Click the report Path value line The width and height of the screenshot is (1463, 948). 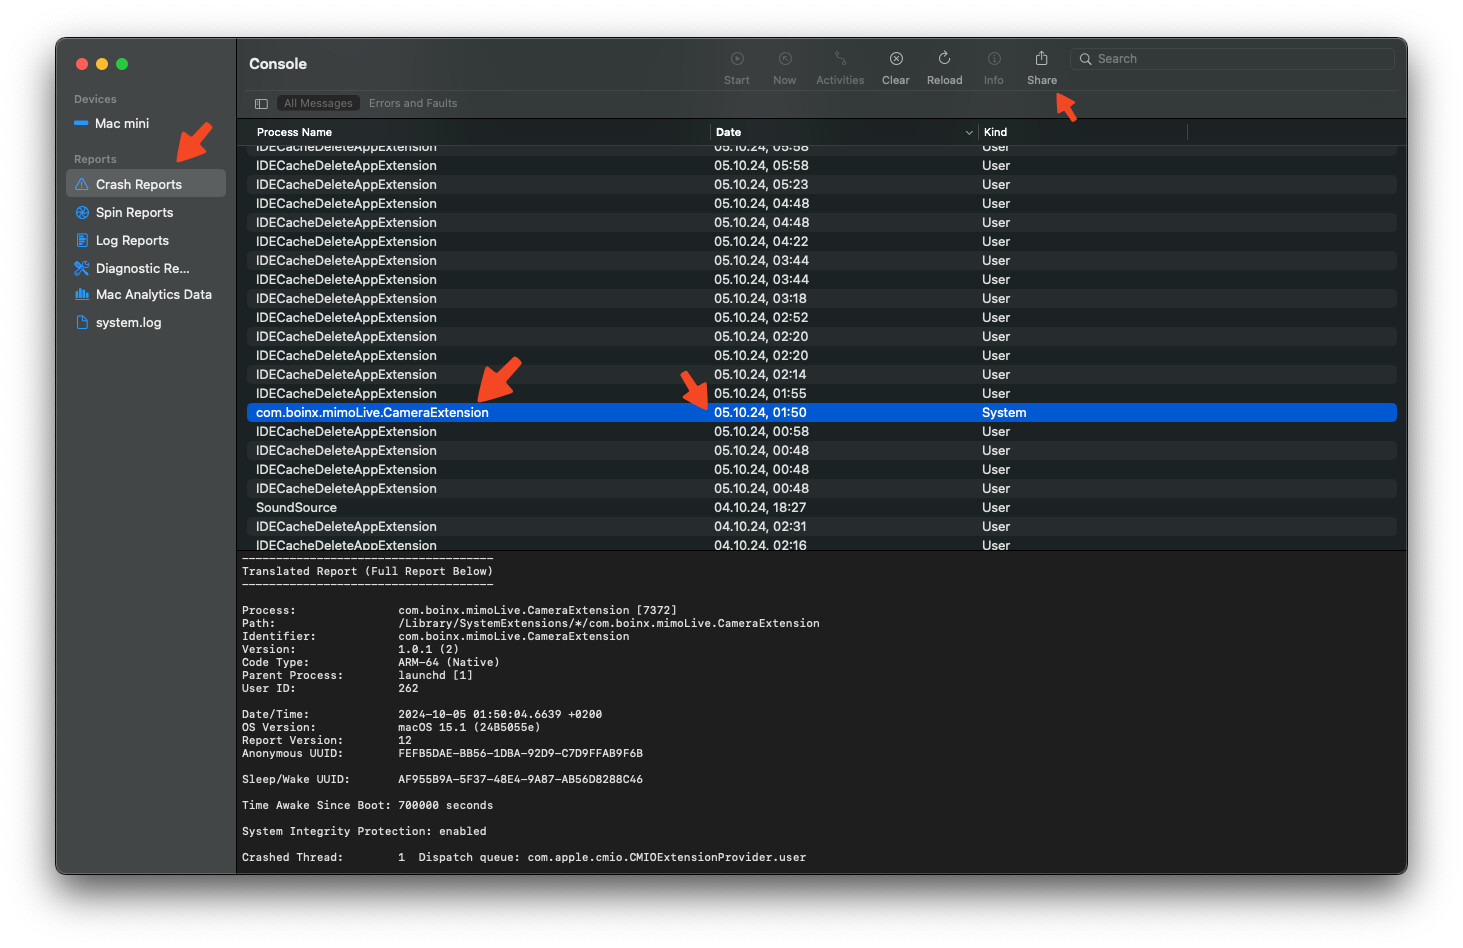(609, 624)
